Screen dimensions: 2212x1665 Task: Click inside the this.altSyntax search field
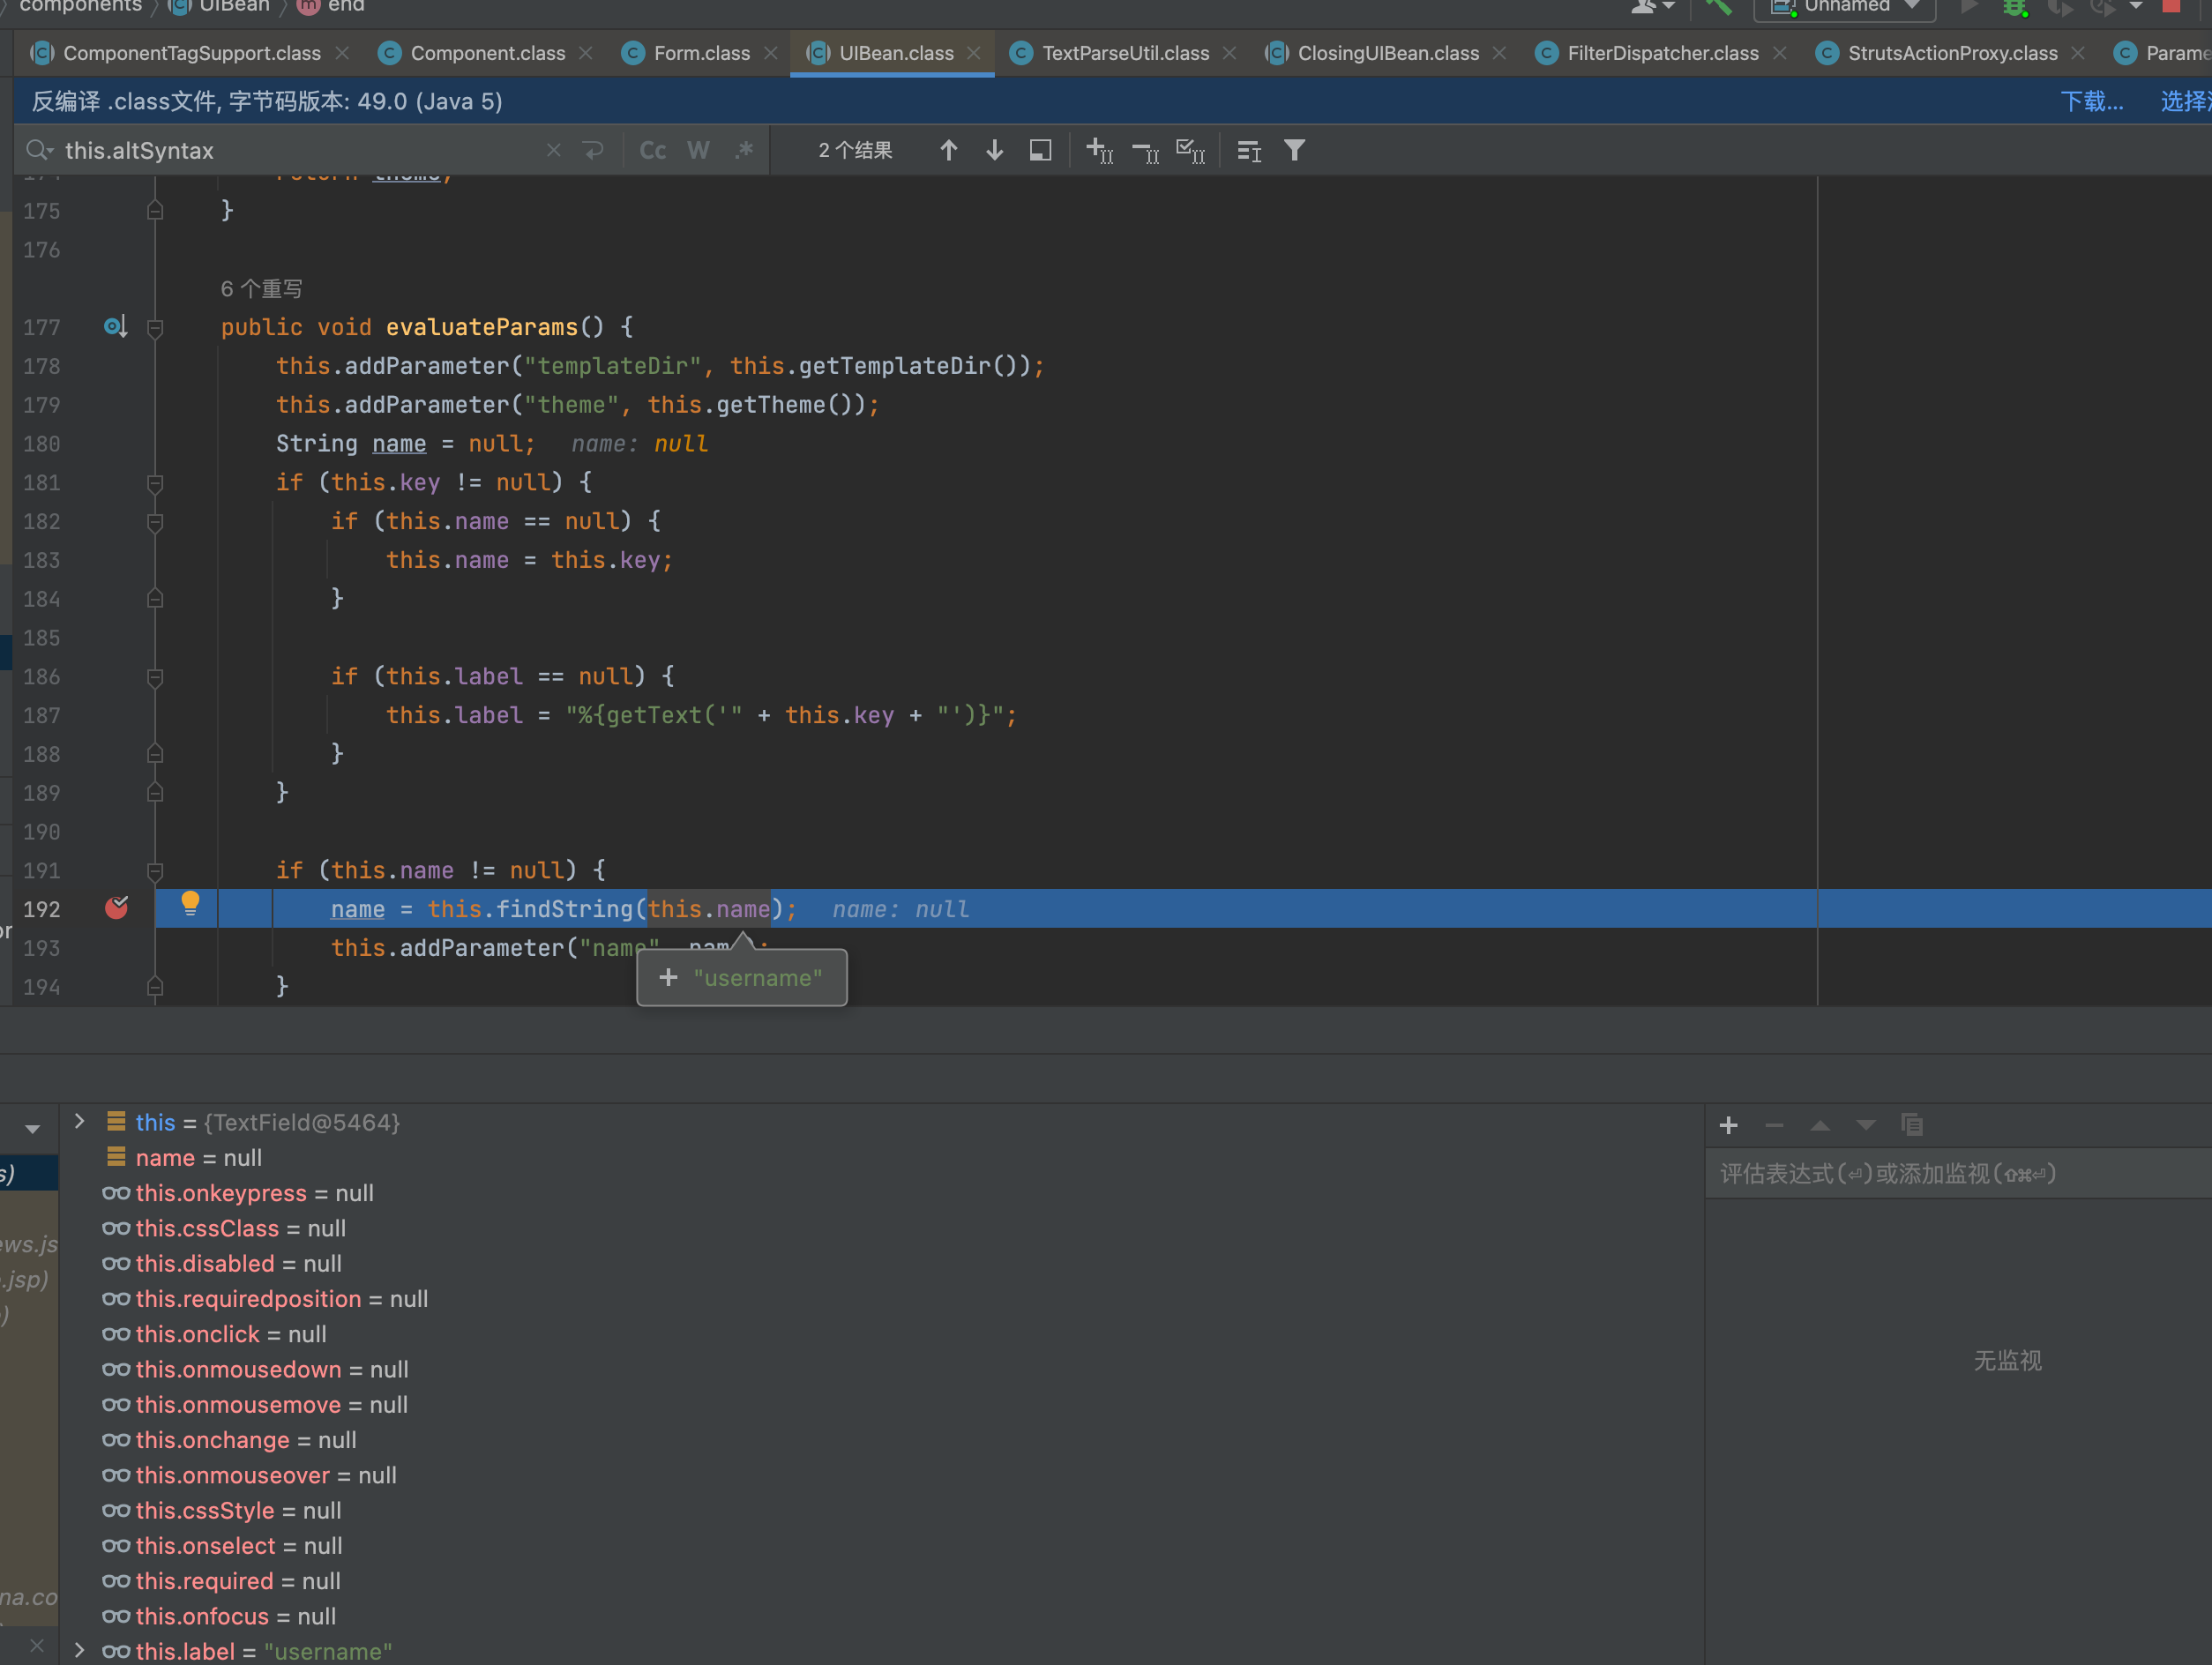click(300, 151)
